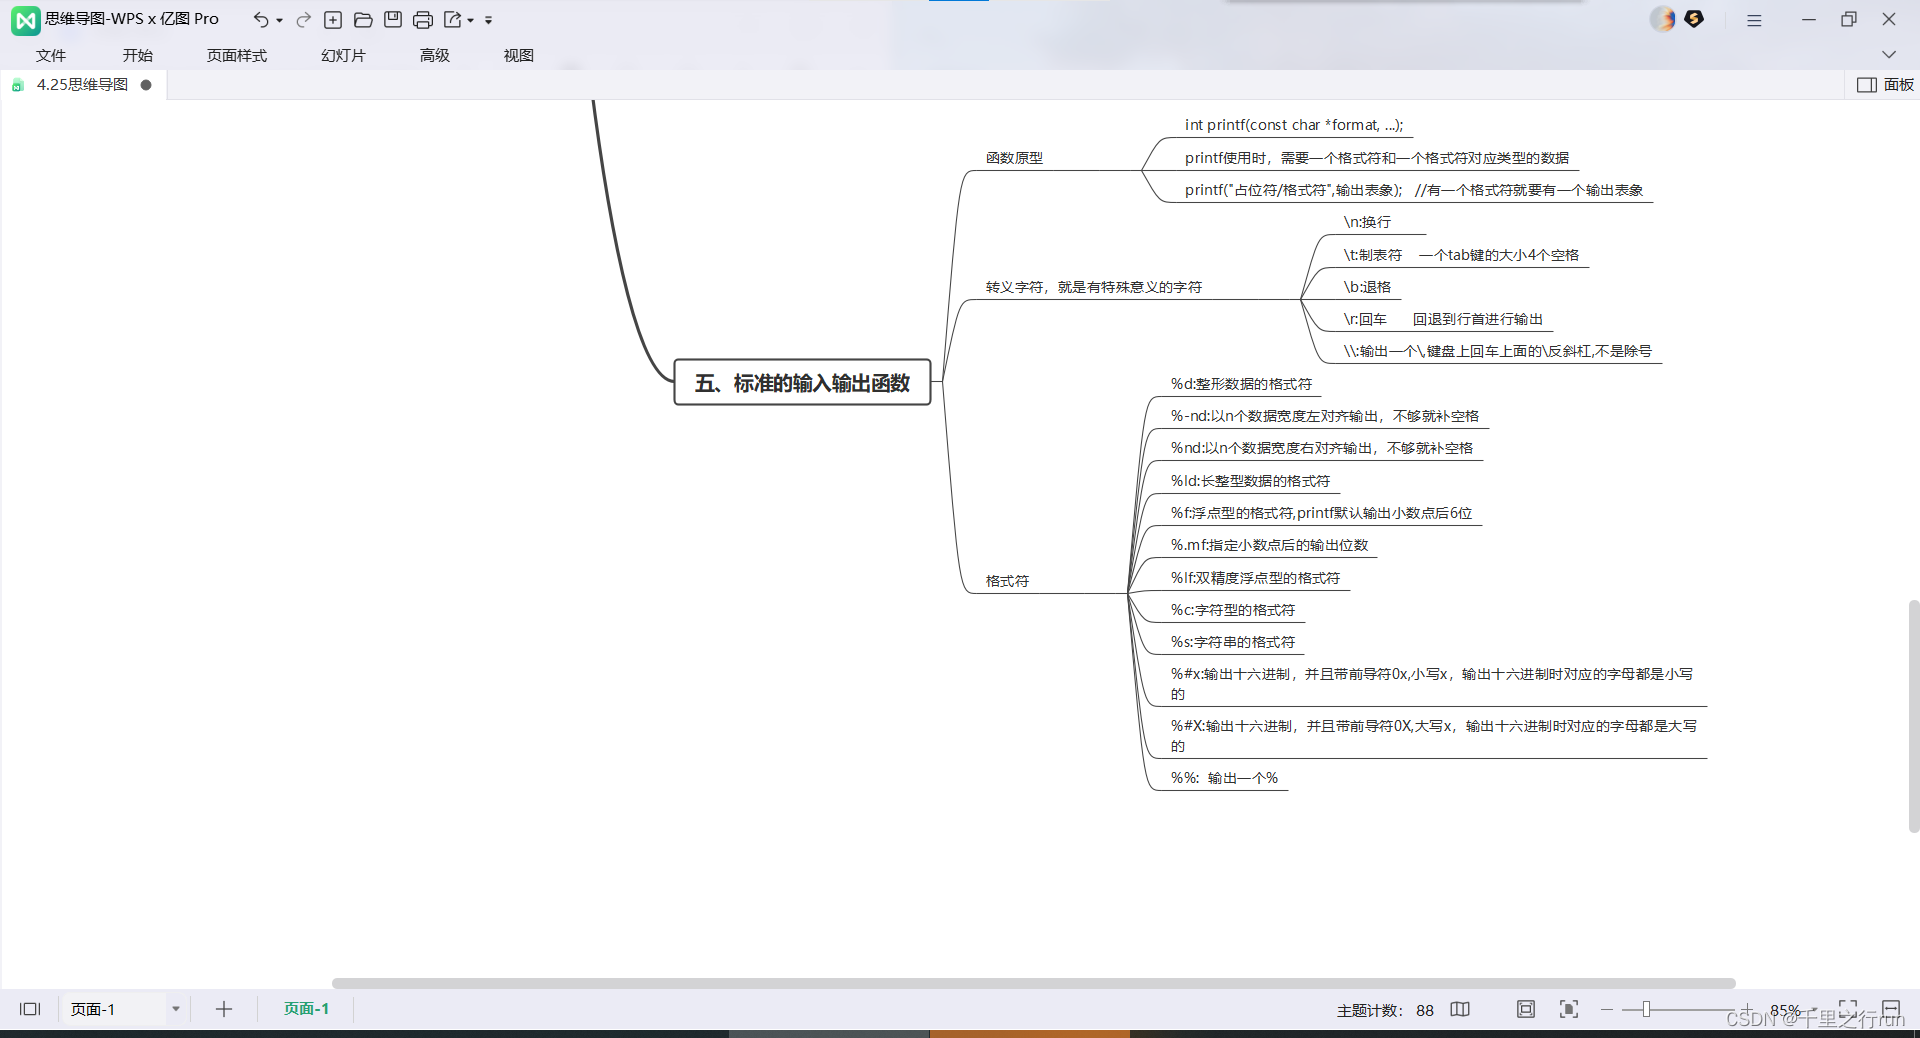Open the 幻灯片 menu tab
Screen dimensions: 1920x1038
342,56
